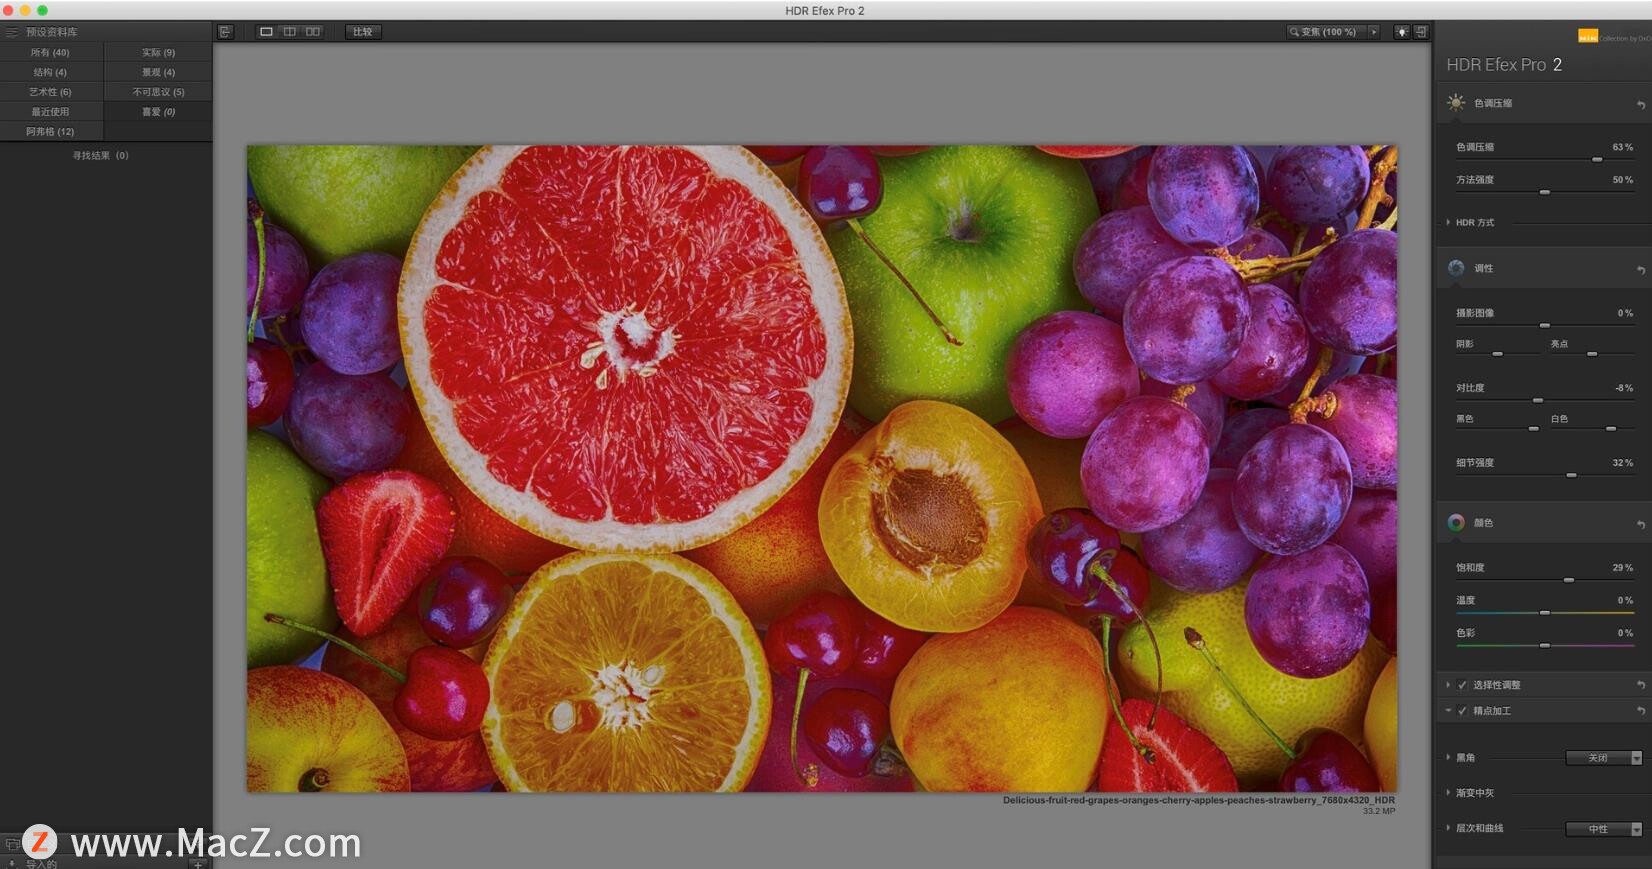Switch to split preview view icon
Viewport: 1652px width, 869px height.
(x=290, y=32)
